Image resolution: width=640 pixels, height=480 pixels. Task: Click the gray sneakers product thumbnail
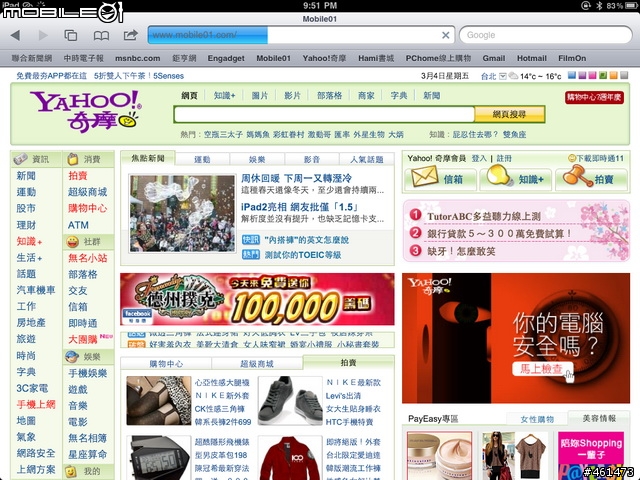(x=290, y=400)
